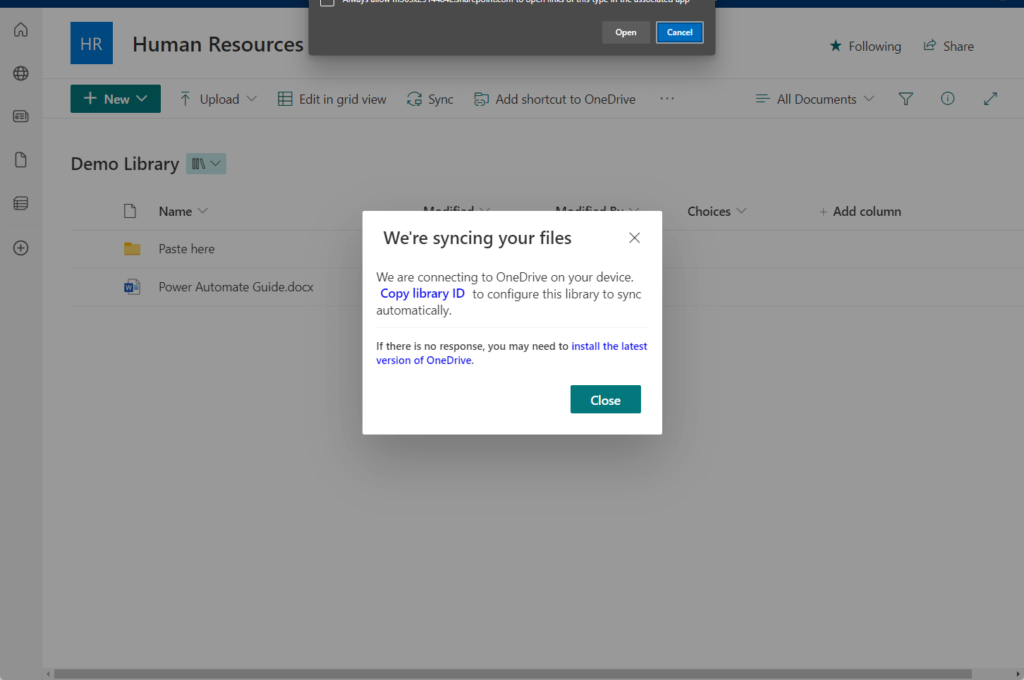Click Cancel in the browser prompt

pyautogui.click(x=679, y=32)
